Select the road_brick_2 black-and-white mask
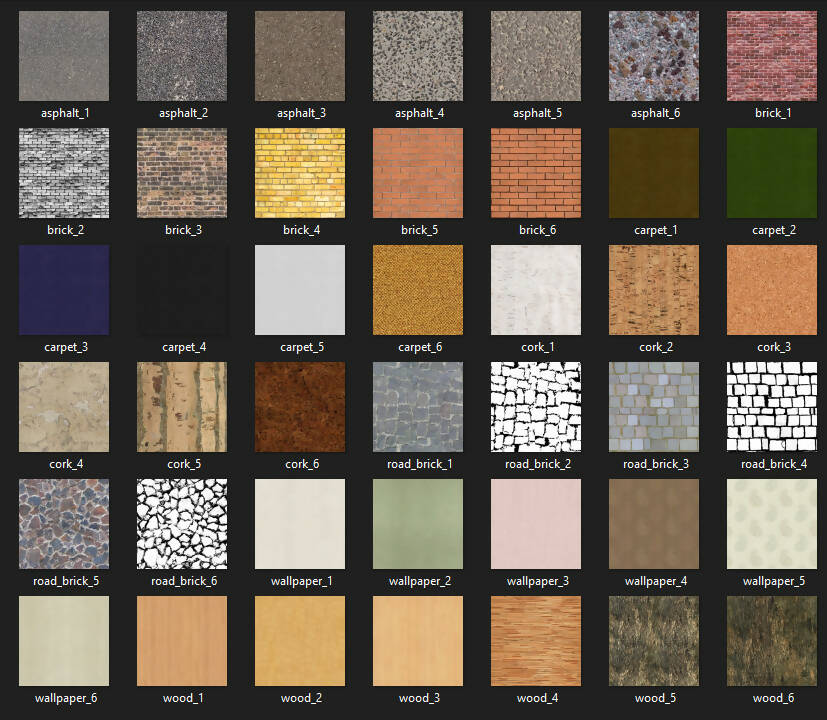Screen dimensions: 827x720 pyautogui.click(x=536, y=407)
